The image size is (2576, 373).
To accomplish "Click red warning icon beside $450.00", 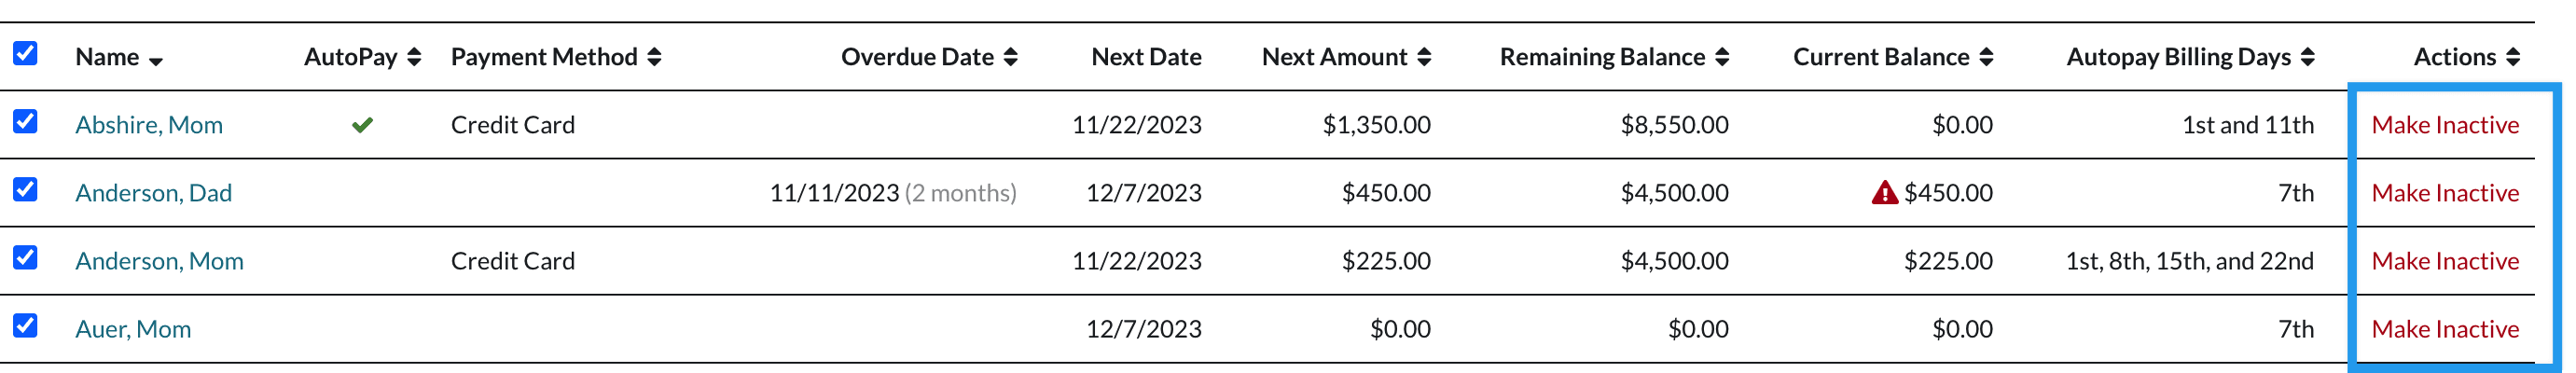I will click(1884, 193).
